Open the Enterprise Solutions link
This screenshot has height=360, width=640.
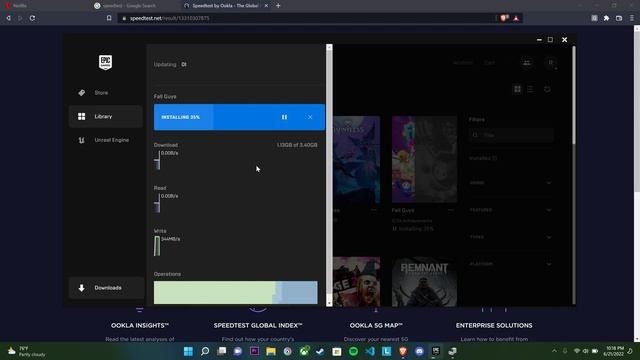[494, 325]
